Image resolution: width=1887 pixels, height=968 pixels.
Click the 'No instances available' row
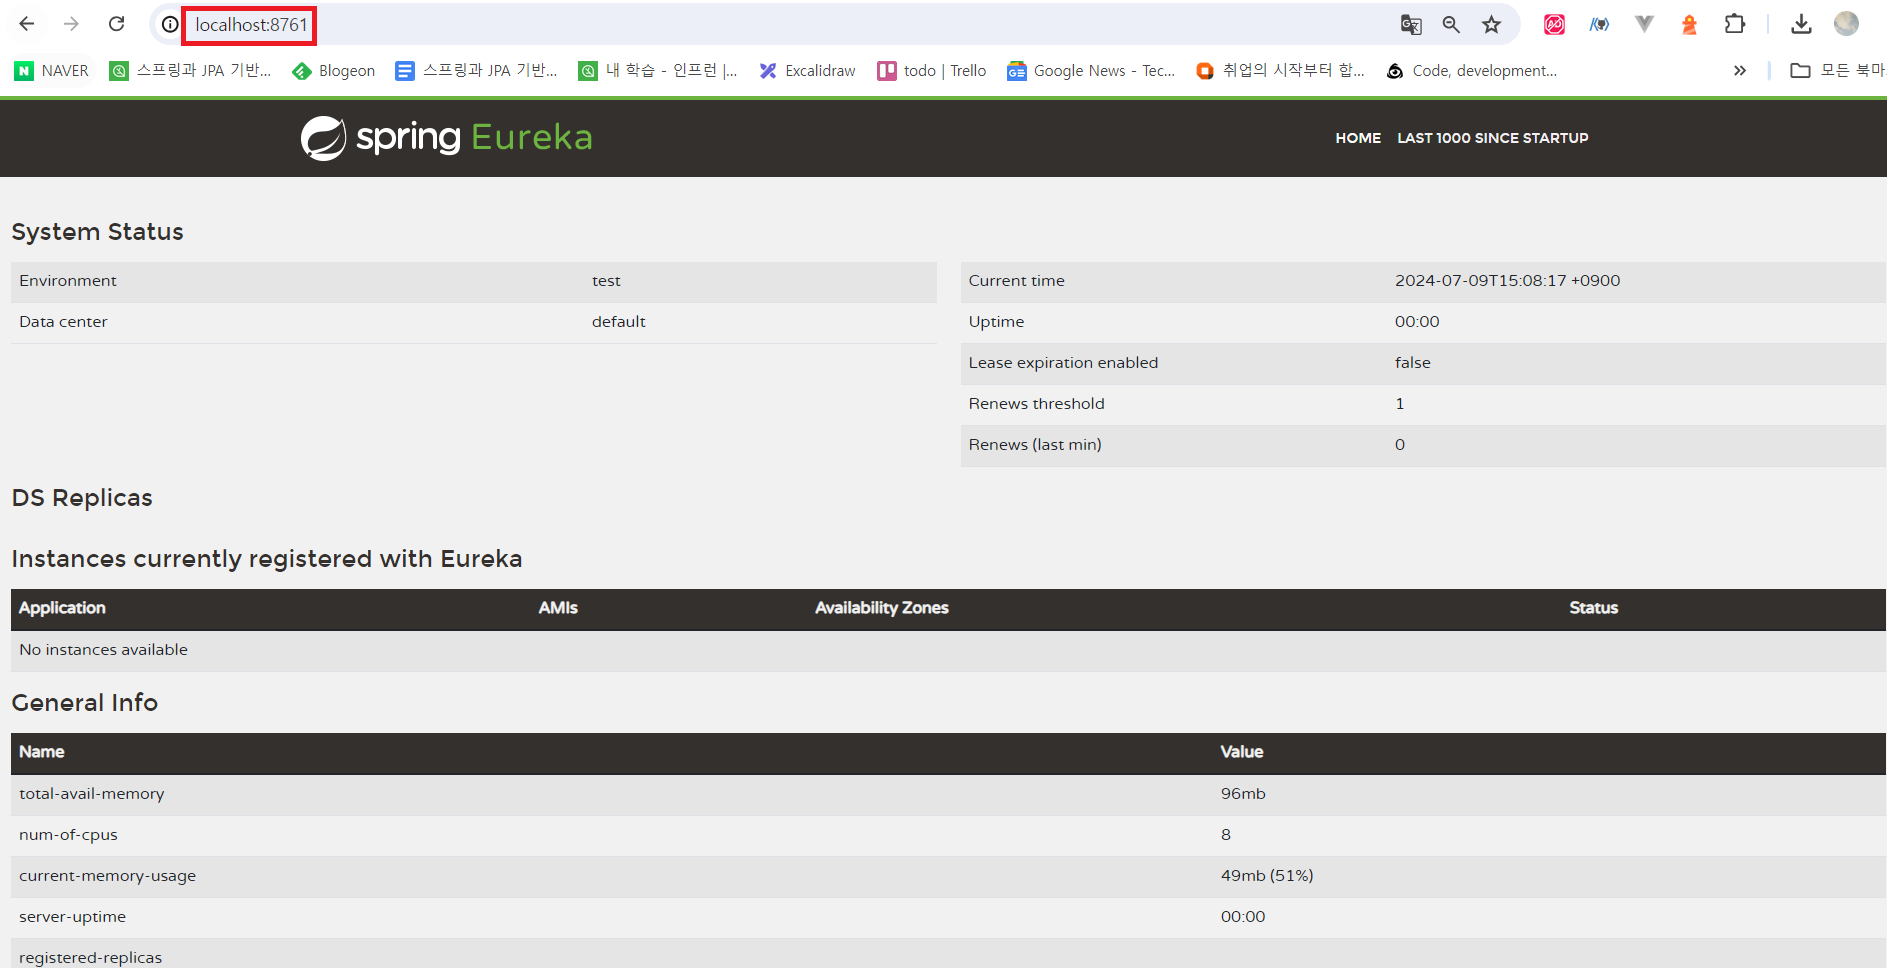click(x=948, y=650)
